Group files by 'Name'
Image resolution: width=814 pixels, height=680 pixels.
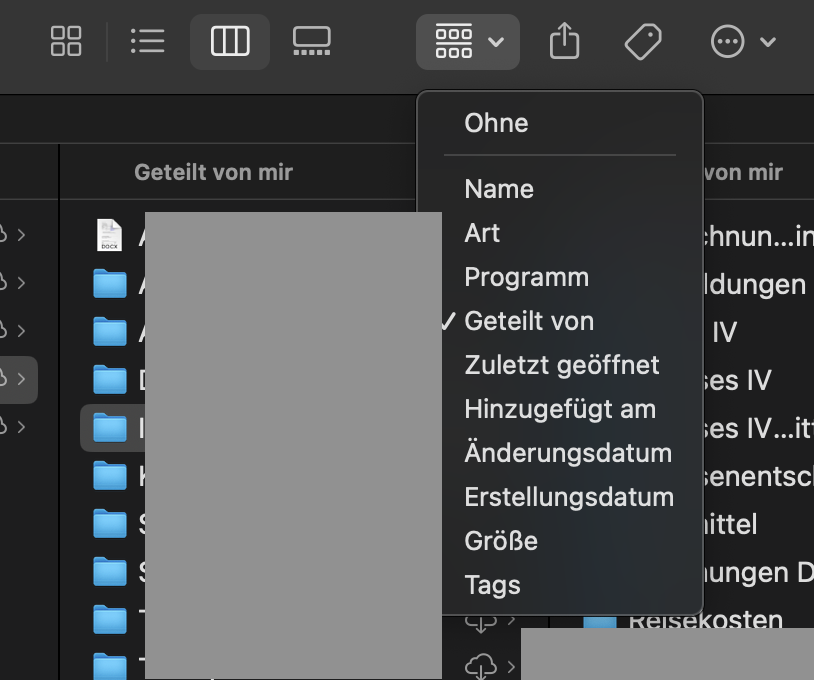(x=499, y=189)
